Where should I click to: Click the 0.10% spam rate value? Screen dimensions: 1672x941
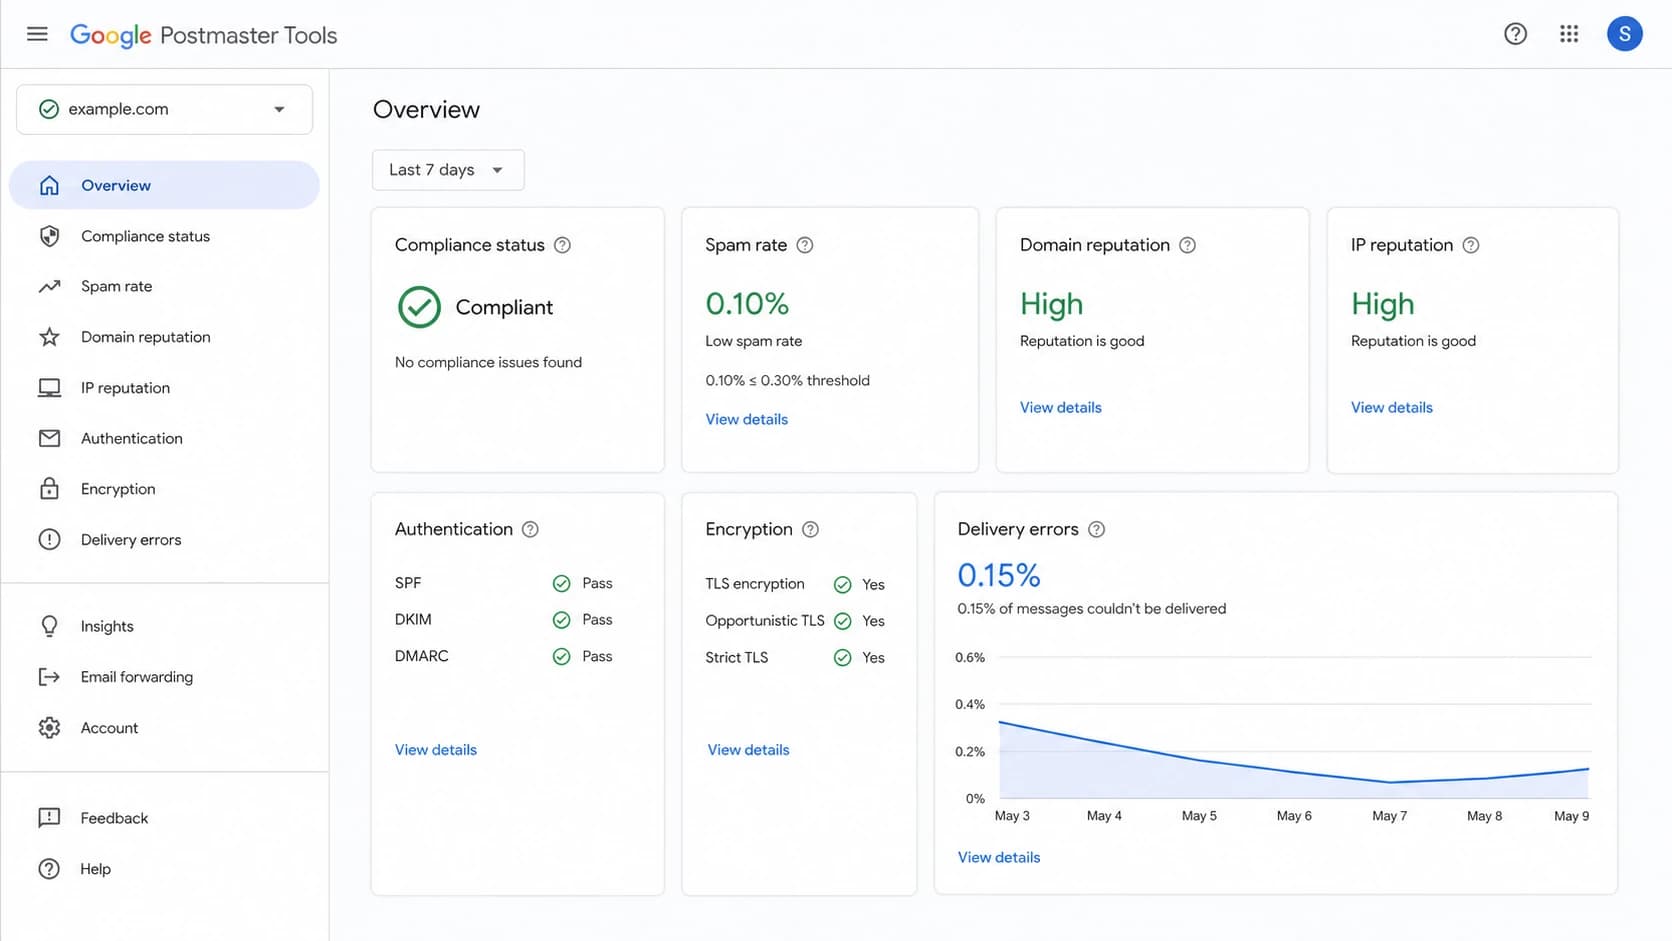(747, 304)
